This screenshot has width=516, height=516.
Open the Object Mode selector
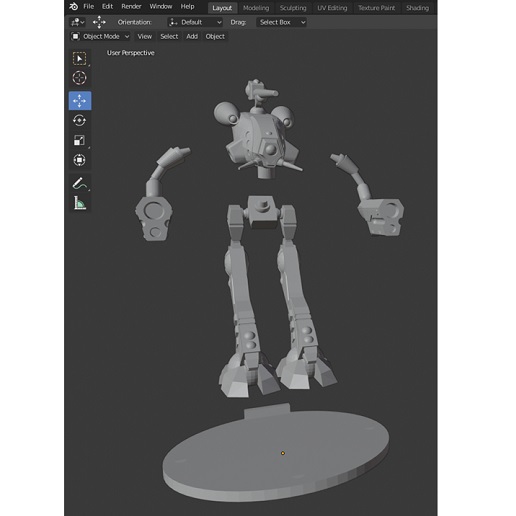pyautogui.click(x=100, y=36)
